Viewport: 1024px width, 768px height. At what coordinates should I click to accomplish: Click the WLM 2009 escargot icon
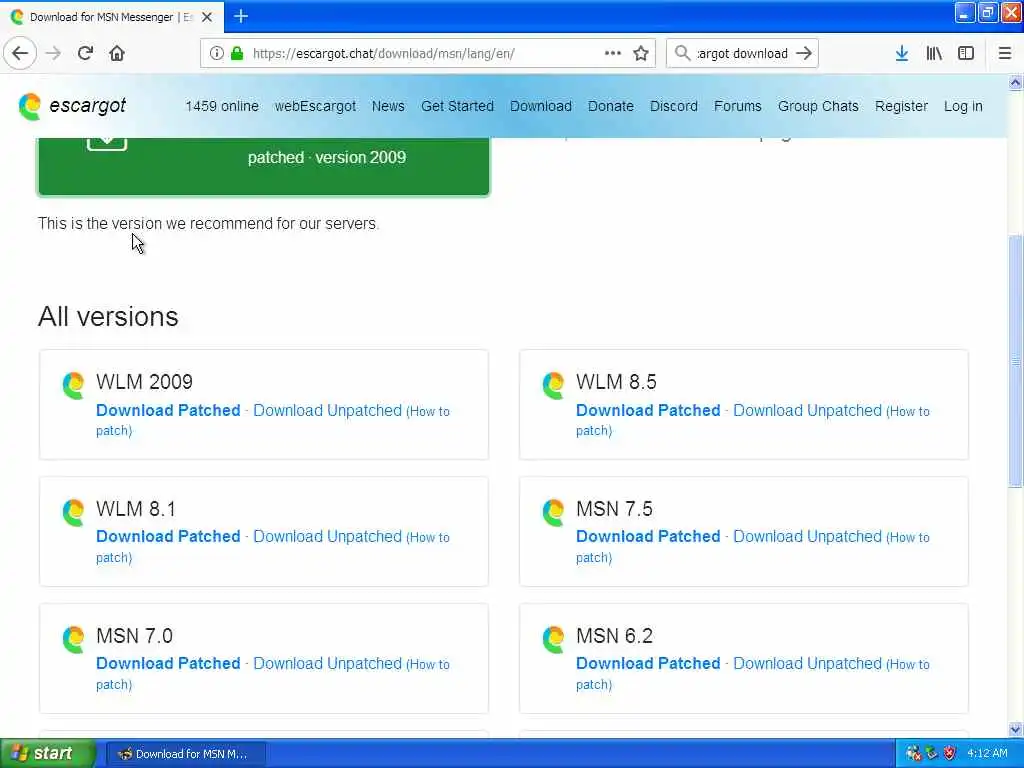coord(74,385)
